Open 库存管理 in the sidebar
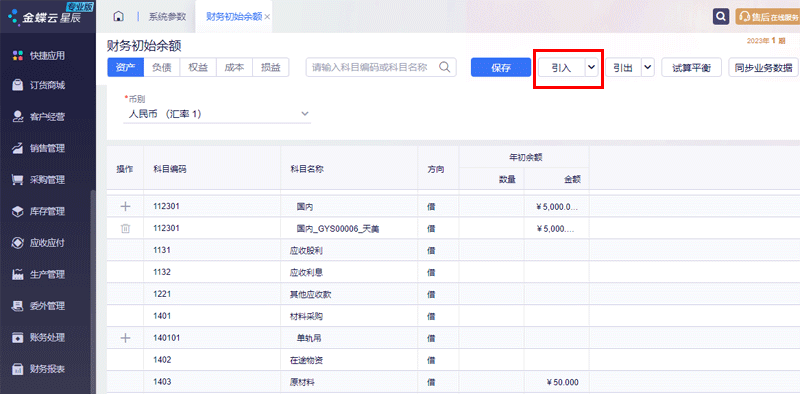The image size is (800, 394). coord(39,211)
